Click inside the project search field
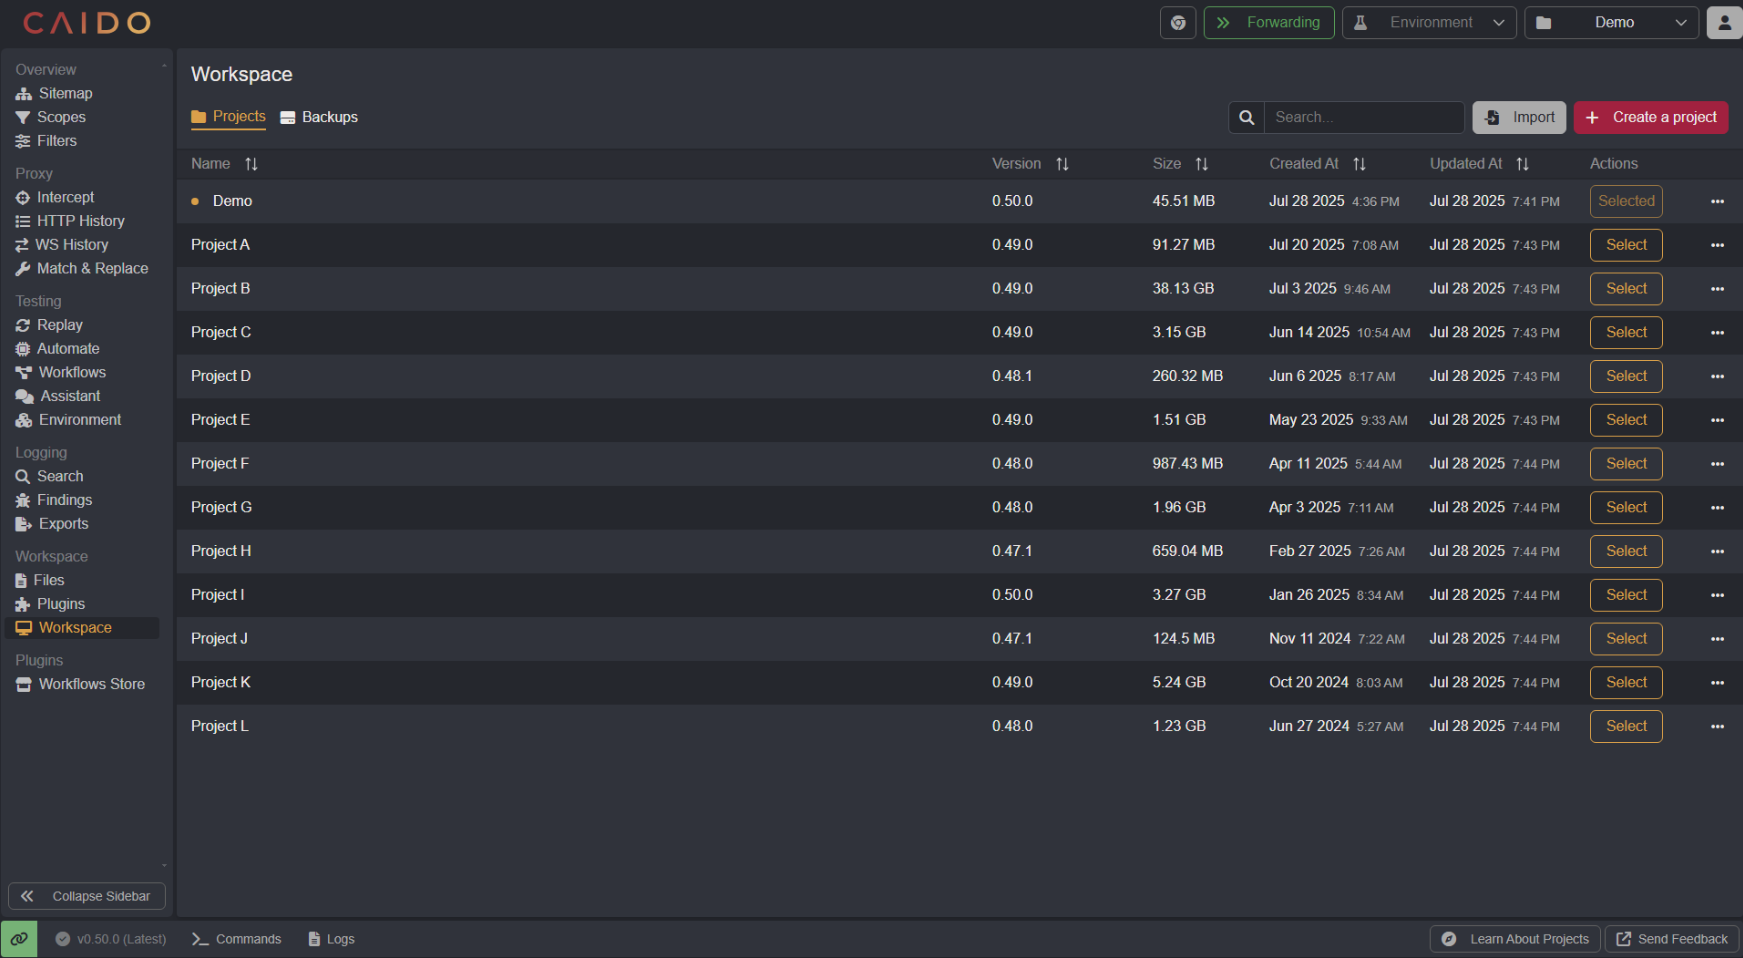Viewport: 1743px width, 958px height. pos(1364,117)
